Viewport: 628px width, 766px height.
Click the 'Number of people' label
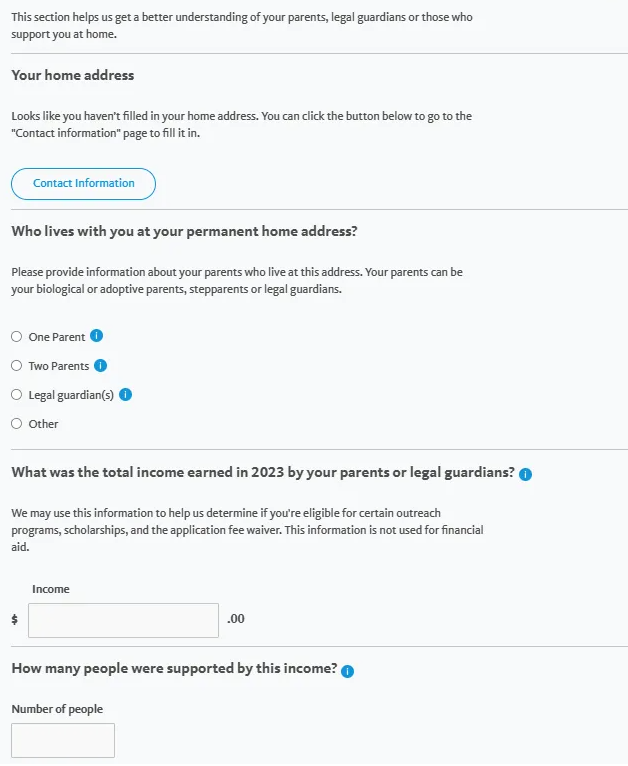(x=57, y=709)
